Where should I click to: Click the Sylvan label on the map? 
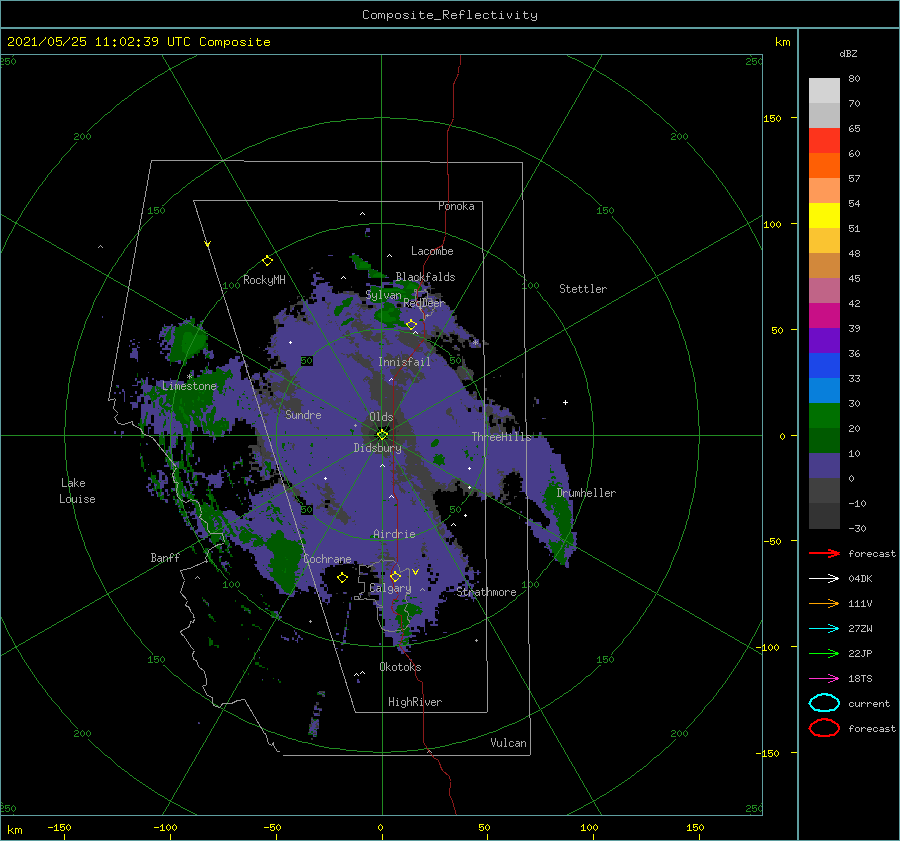tap(383, 295)
